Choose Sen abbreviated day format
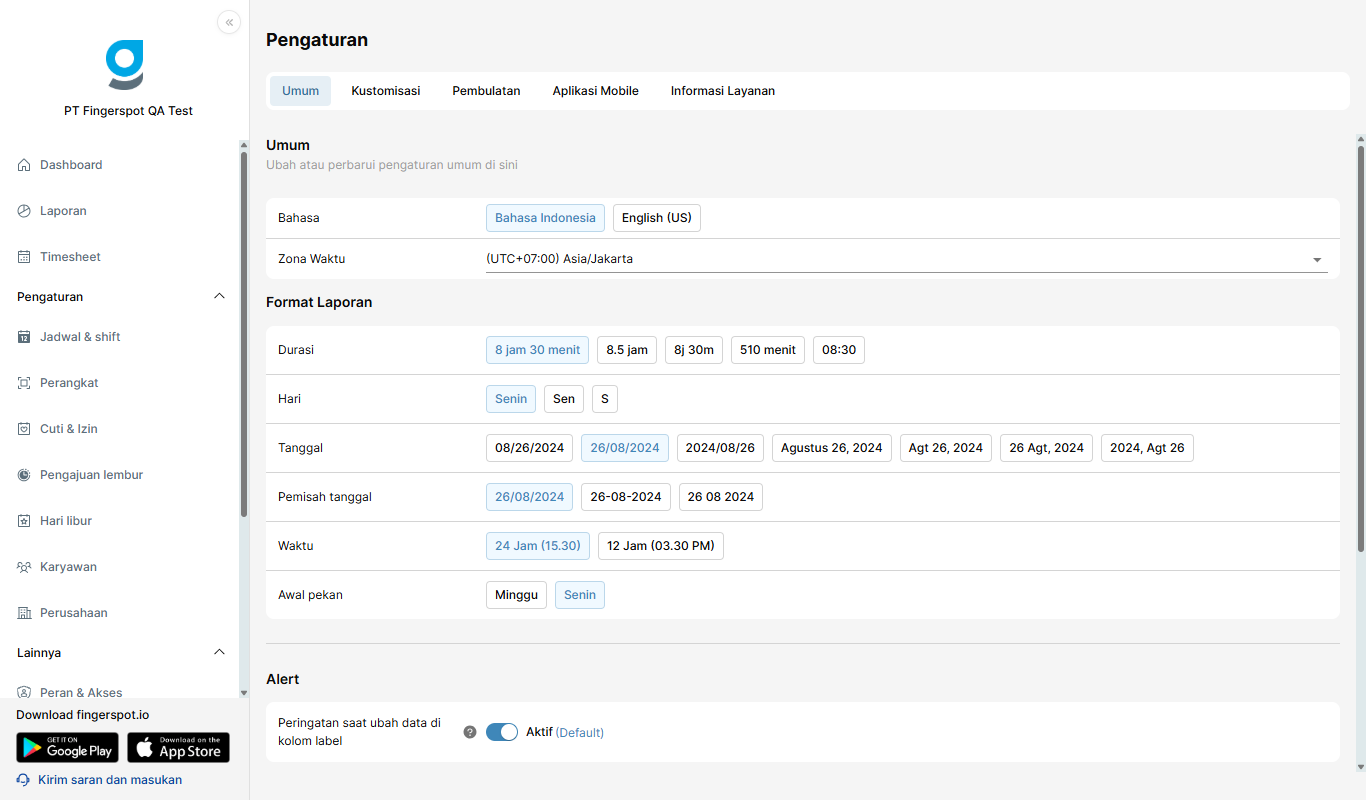The height and width of the screenshot is (800, 1366). click(564, 399)
